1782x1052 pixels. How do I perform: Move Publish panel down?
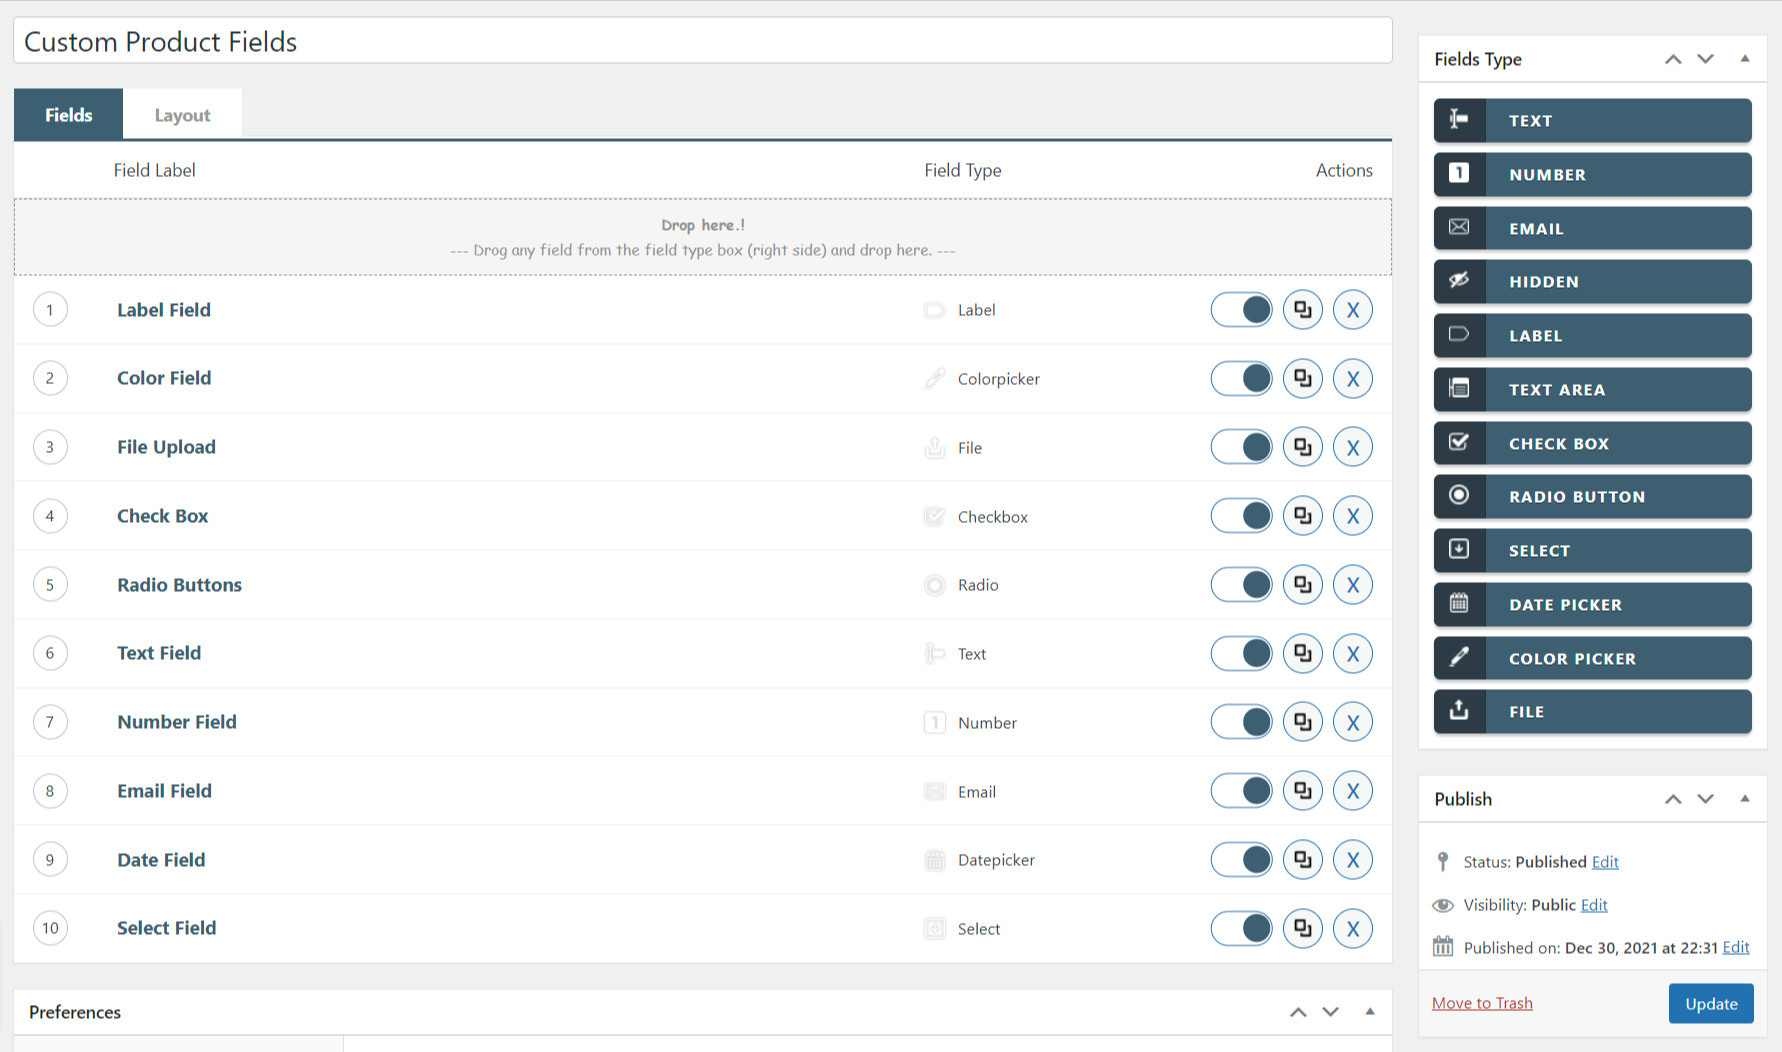tap(1706, 799)
